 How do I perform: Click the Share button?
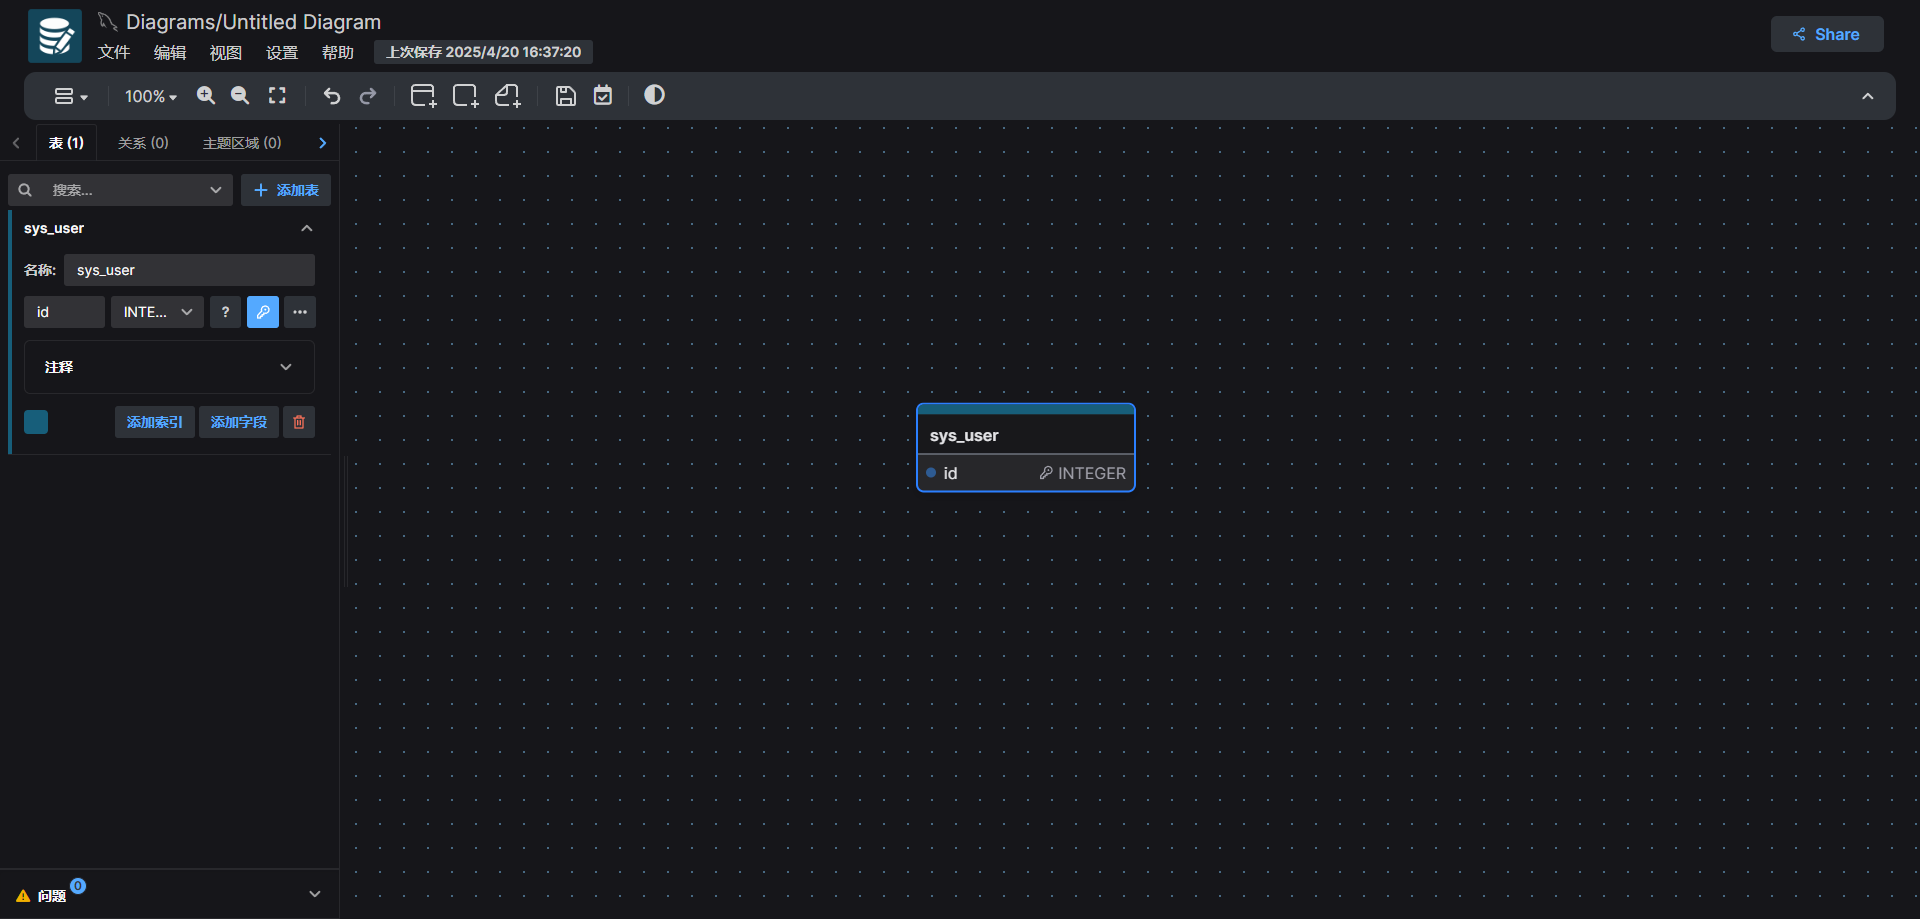click(x=1826, y=34)
